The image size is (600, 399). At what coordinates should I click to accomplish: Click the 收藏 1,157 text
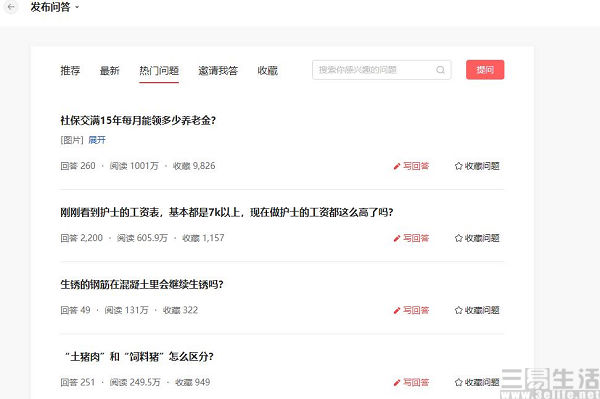click(203, 238)
